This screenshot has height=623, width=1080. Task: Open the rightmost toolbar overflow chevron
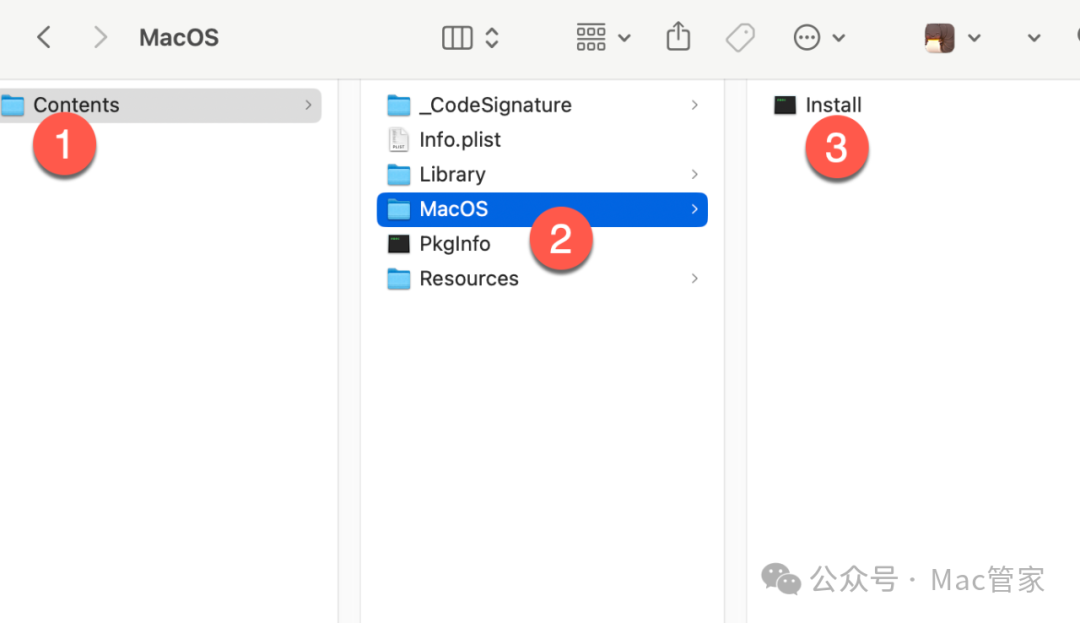[x=1034, y=38]
